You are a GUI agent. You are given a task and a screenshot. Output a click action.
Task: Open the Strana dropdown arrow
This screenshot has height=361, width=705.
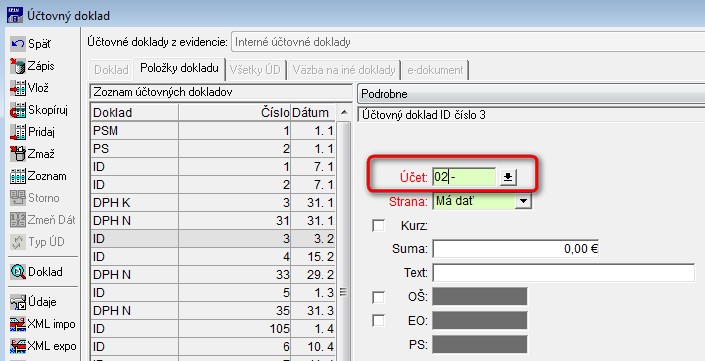click(523, 201)
